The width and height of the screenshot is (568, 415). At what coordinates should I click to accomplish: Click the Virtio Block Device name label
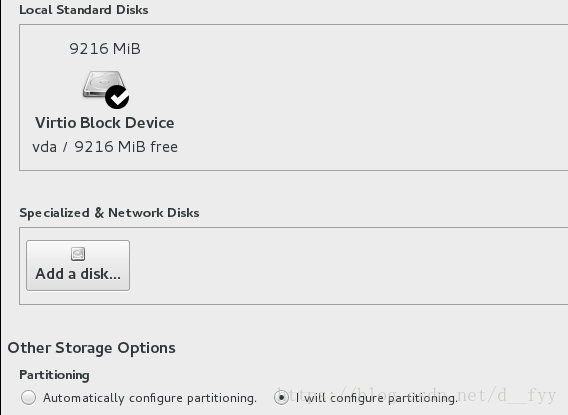click(105, 123)
